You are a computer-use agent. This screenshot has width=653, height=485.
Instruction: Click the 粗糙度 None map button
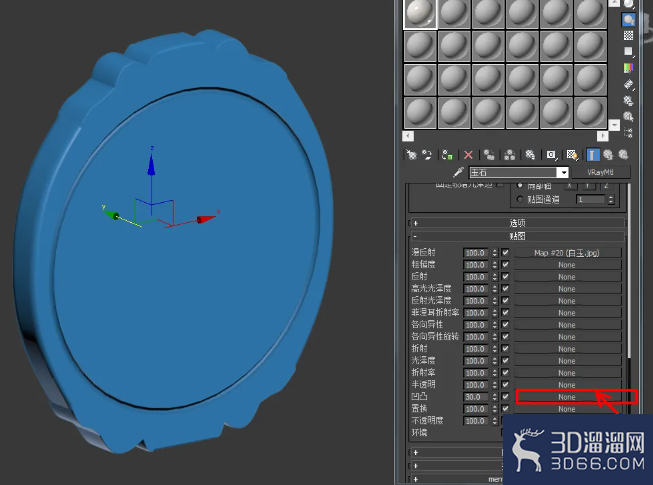click(x=568, y=265)
